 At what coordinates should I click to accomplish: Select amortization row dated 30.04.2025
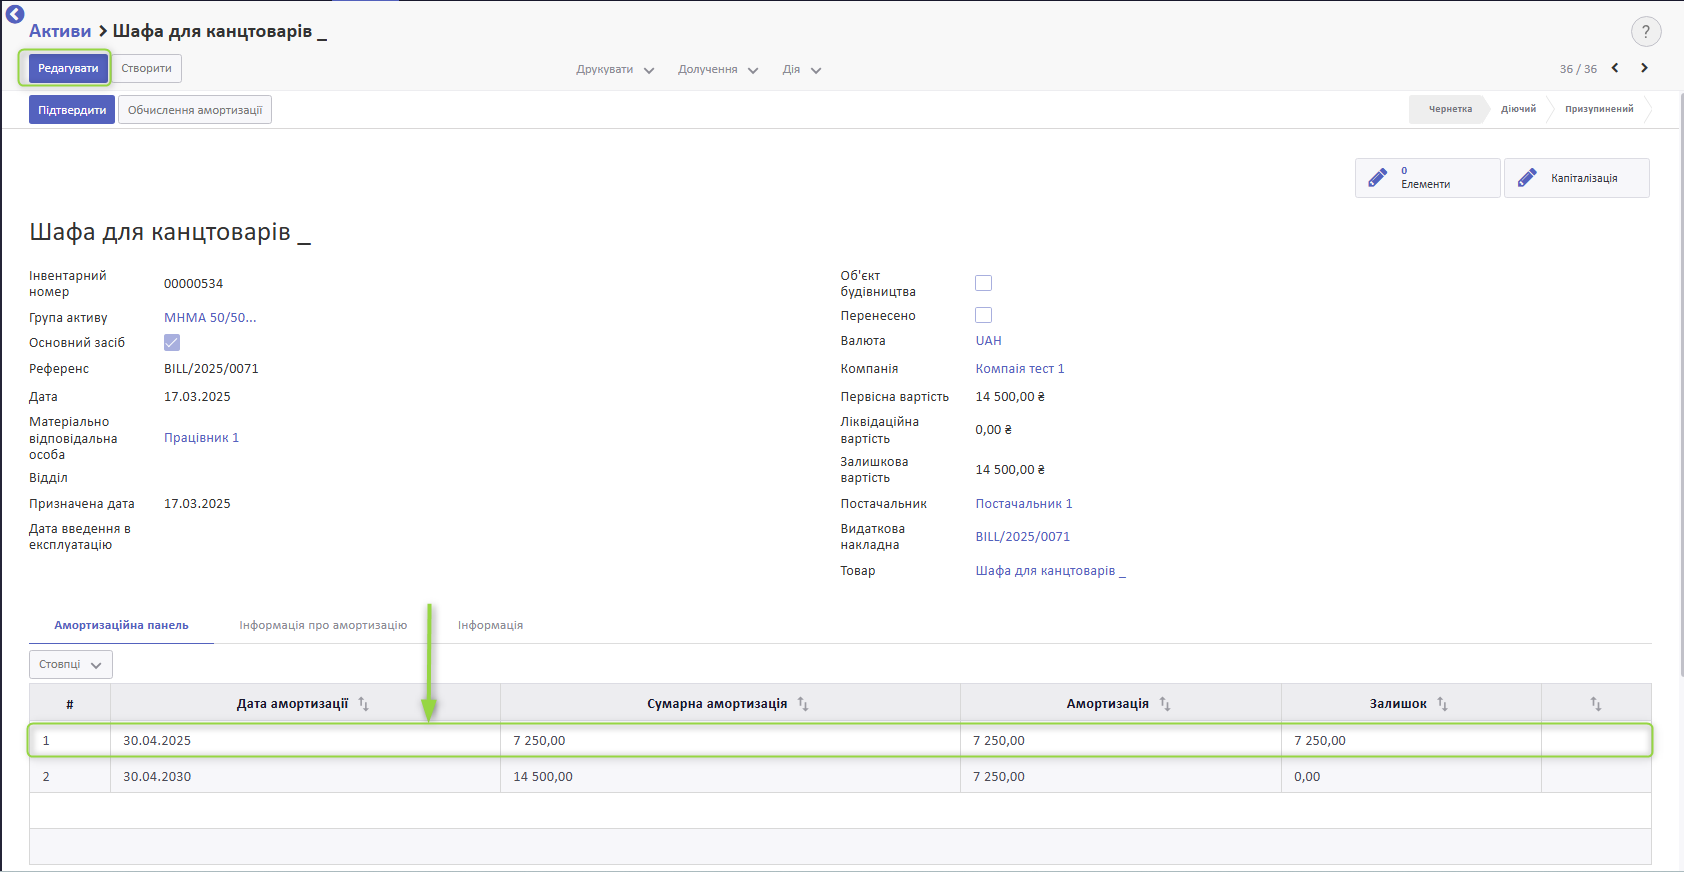point(840,740)
